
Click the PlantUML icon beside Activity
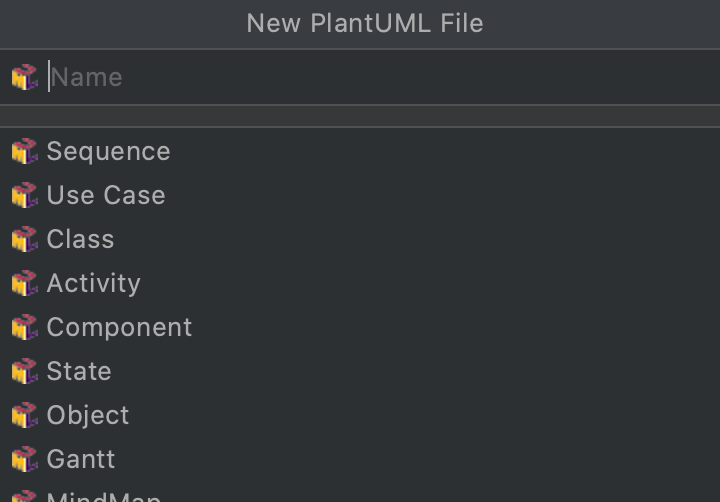24,283
